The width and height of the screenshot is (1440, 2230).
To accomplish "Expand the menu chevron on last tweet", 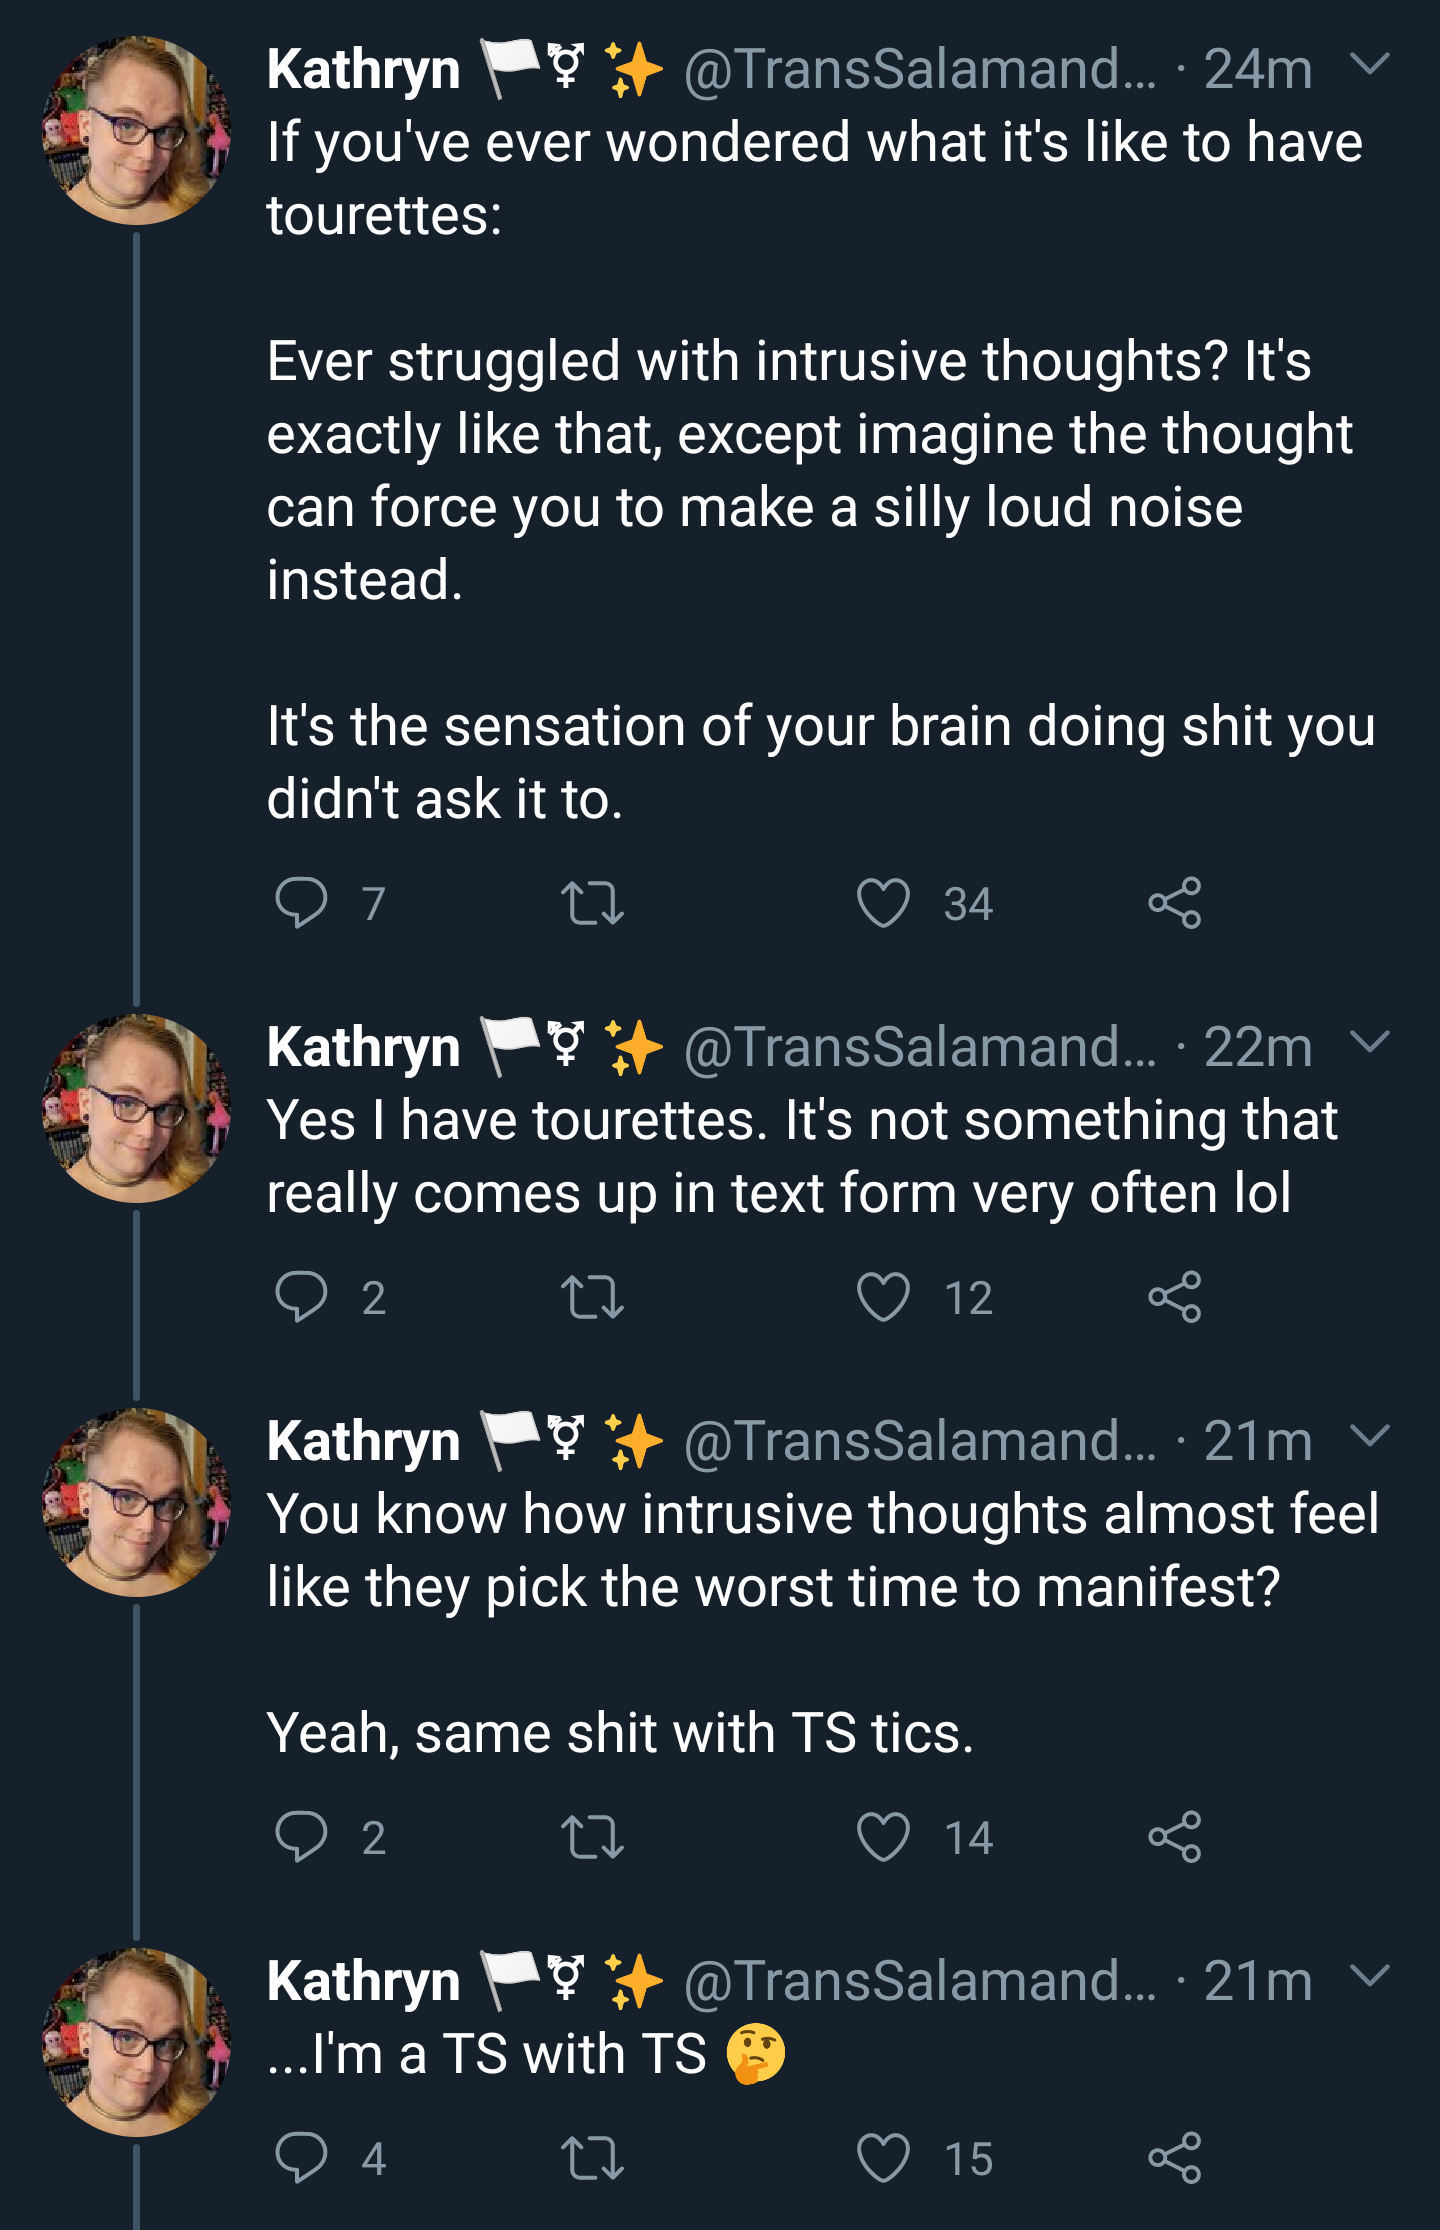I will click(1370, 1977).
